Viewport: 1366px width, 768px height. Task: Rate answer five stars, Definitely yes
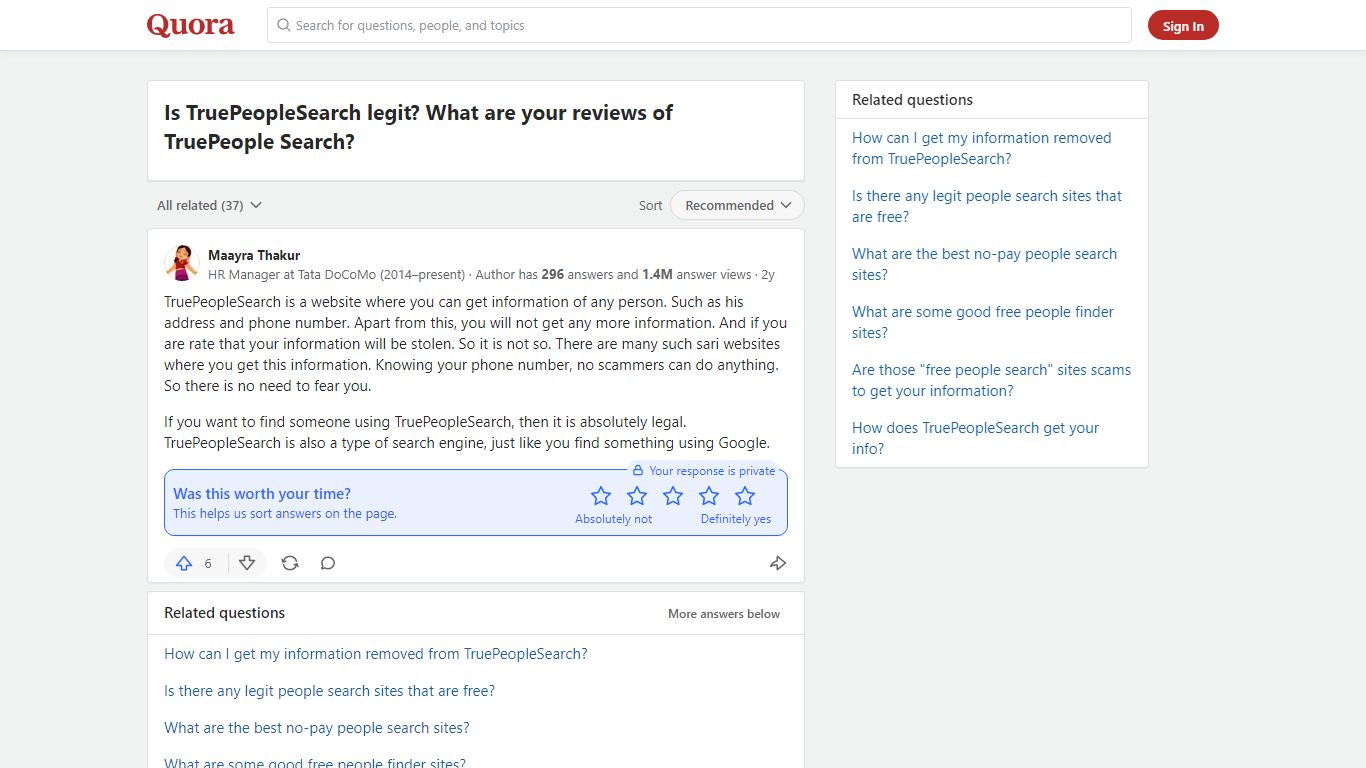pyautogui.click(x=745, y=496)
